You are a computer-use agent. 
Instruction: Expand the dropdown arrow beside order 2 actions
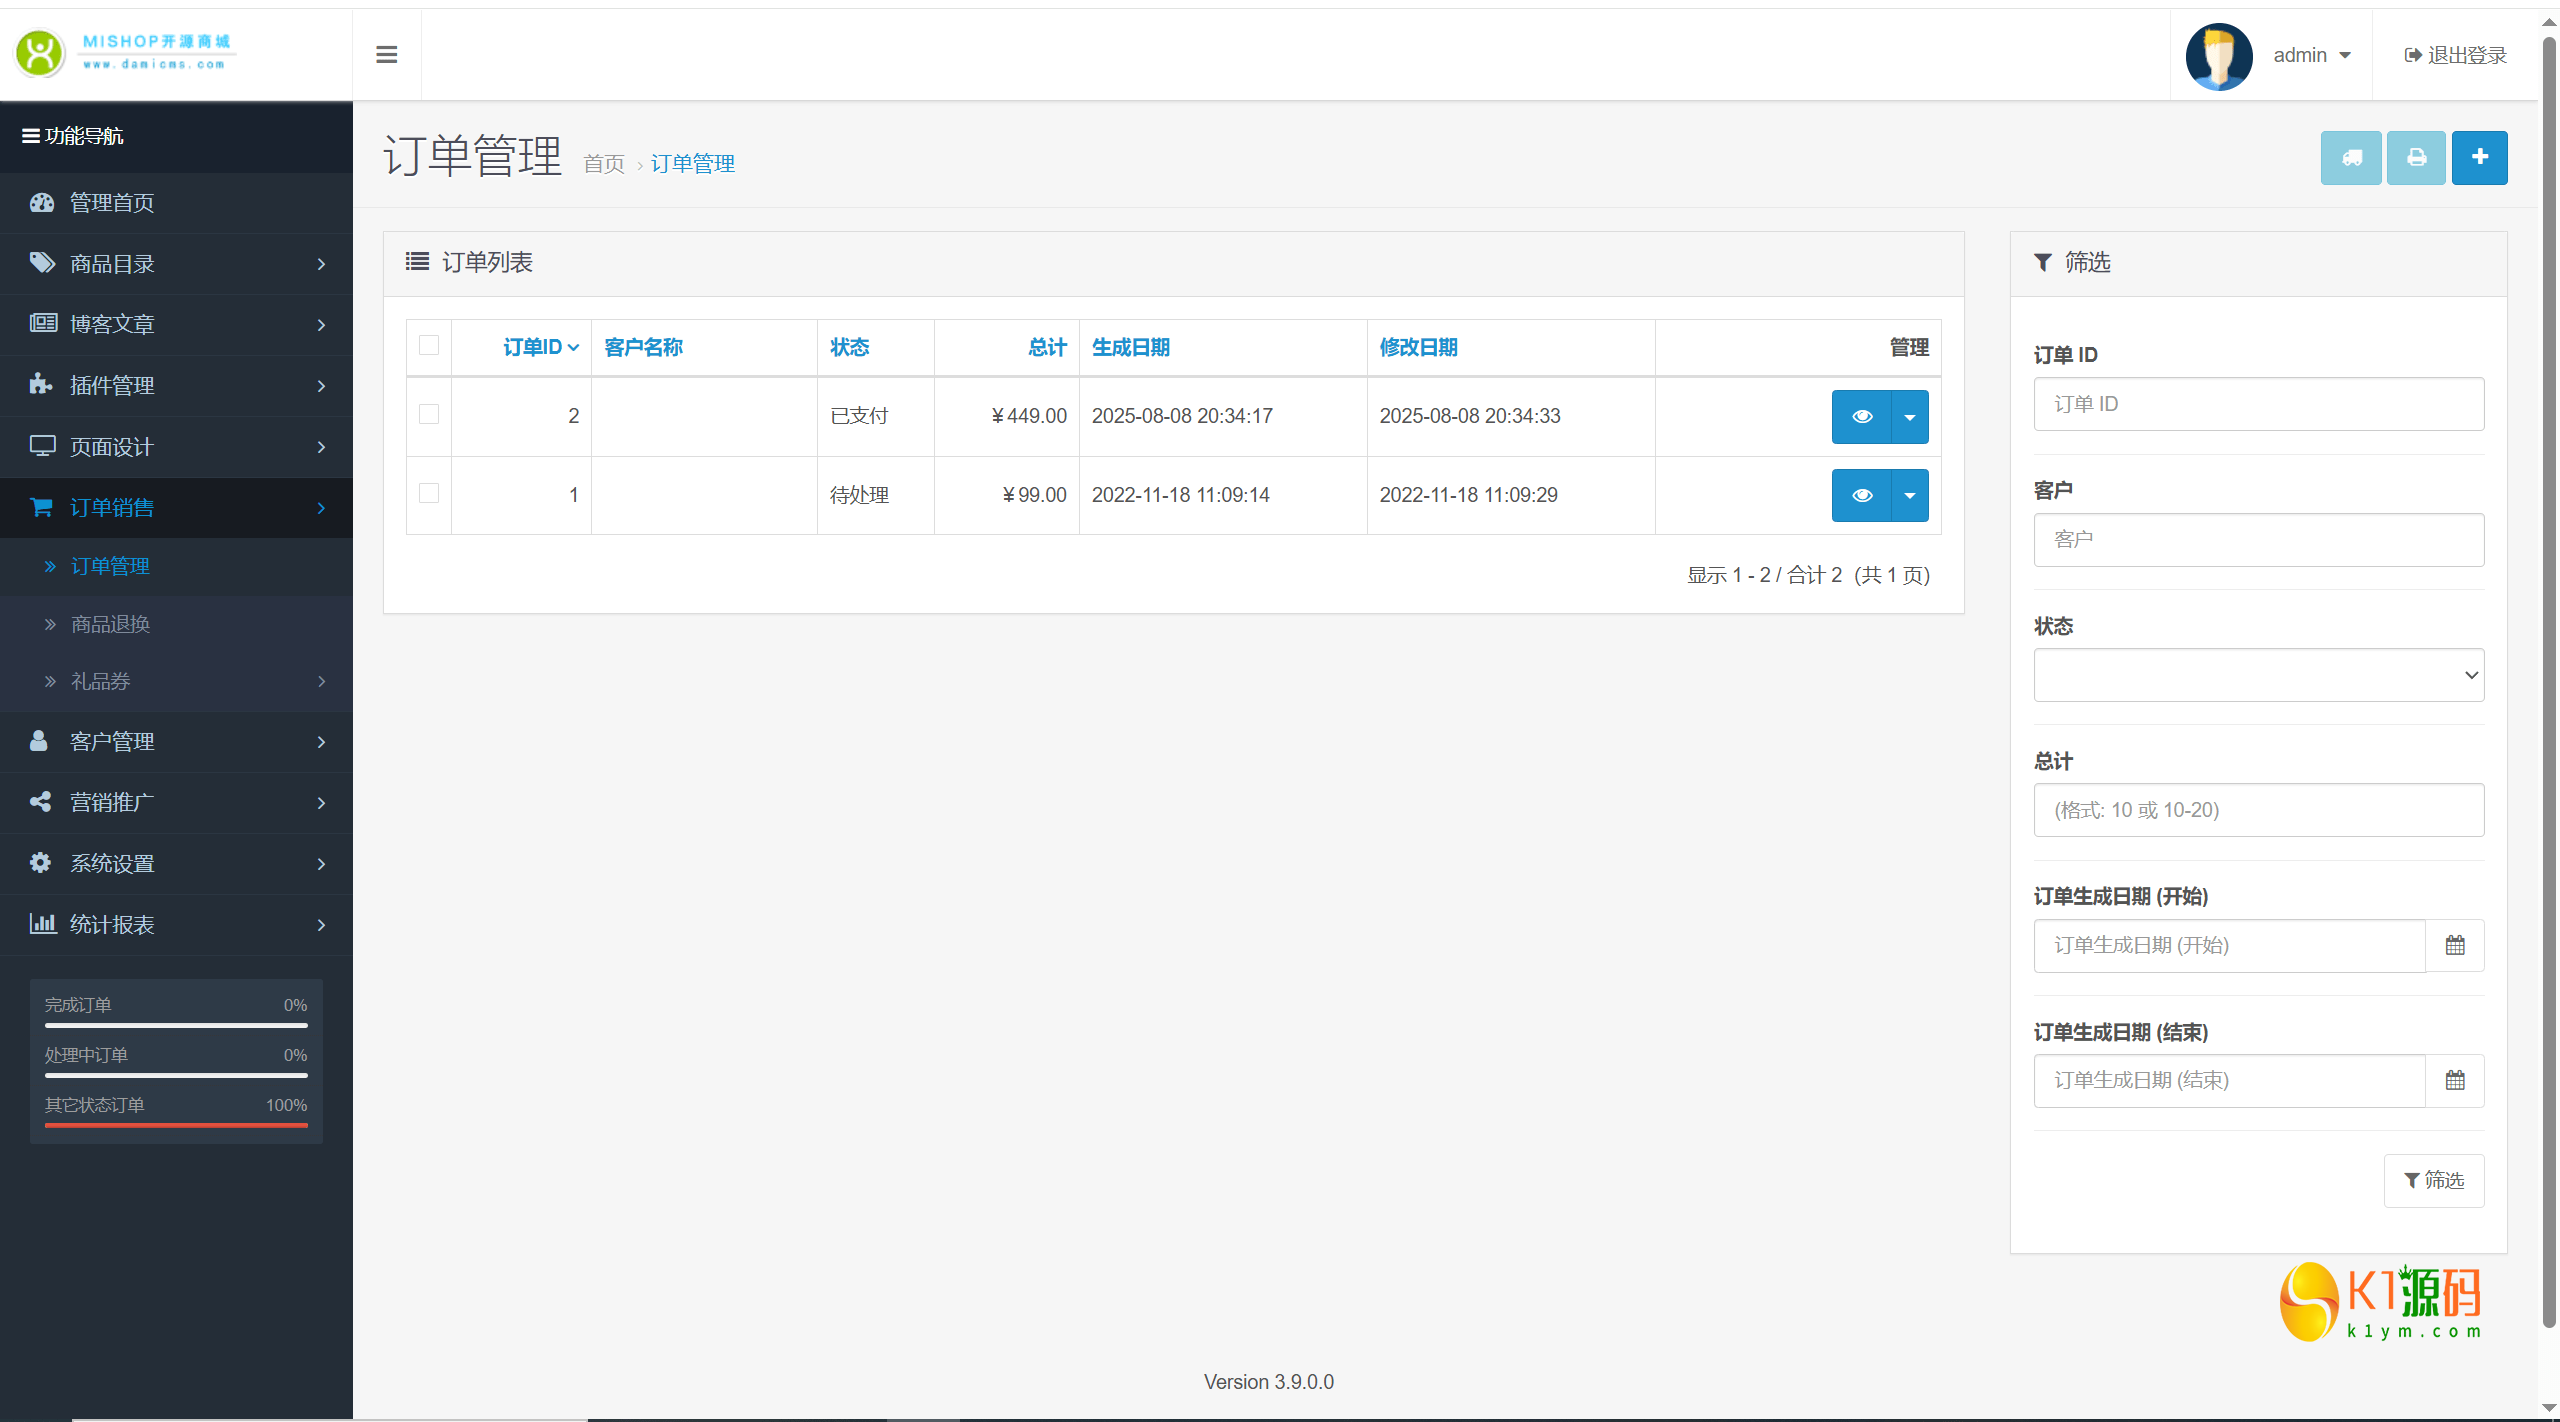point(1908,416)
